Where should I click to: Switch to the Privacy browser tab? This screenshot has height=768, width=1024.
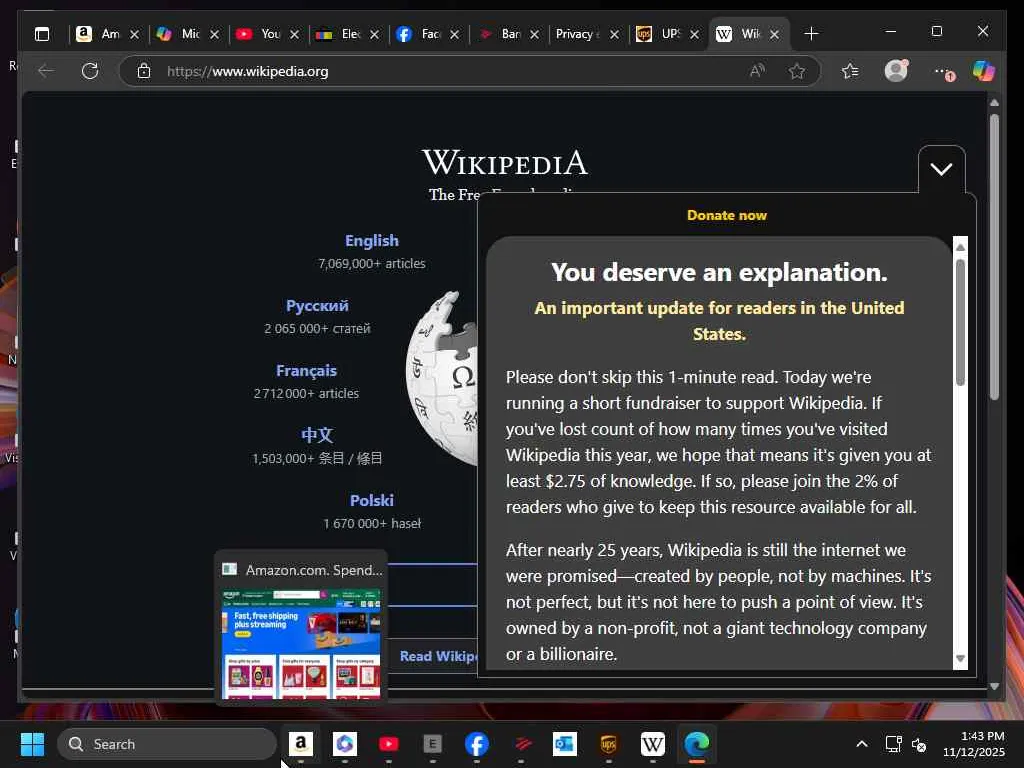587,34
